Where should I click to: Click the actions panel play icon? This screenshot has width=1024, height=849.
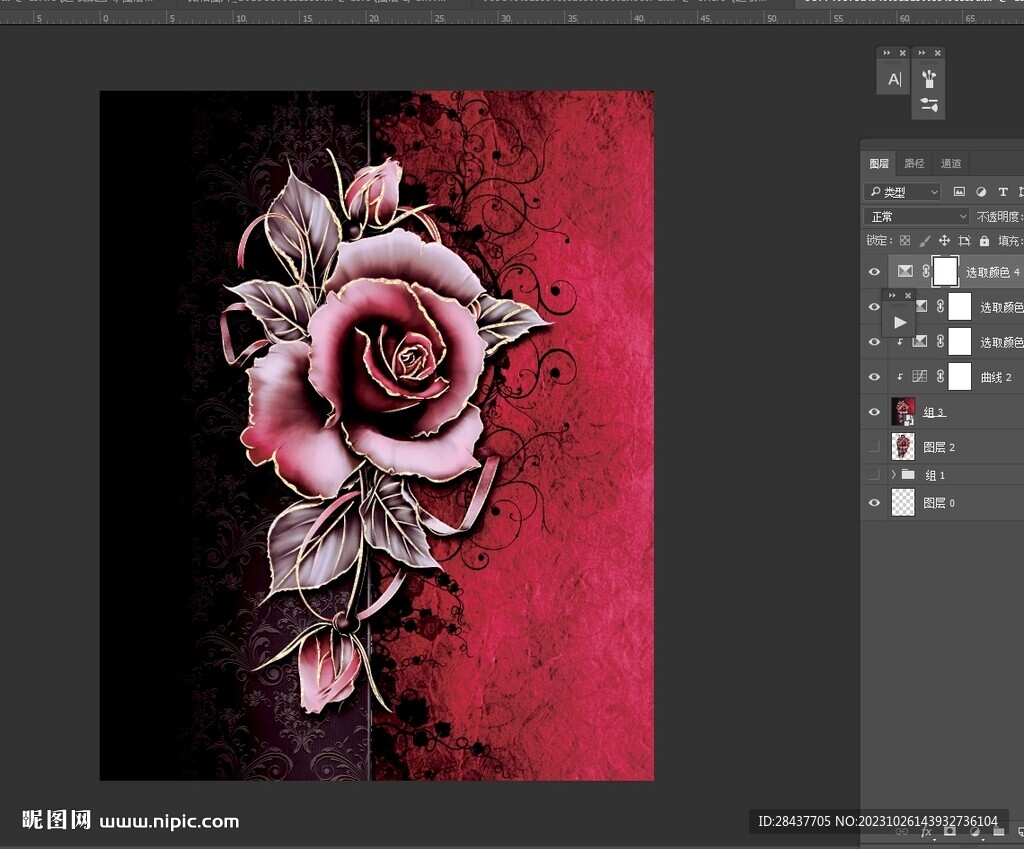900,322
